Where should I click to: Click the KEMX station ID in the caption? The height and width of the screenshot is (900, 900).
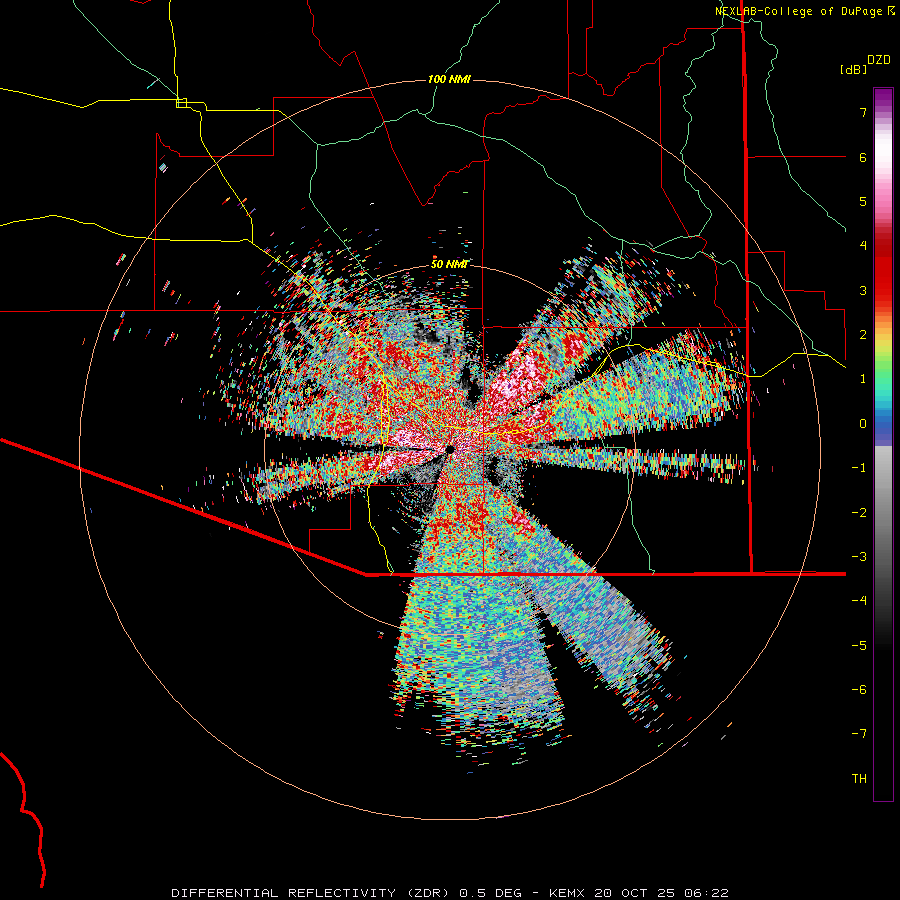(567, 893)
